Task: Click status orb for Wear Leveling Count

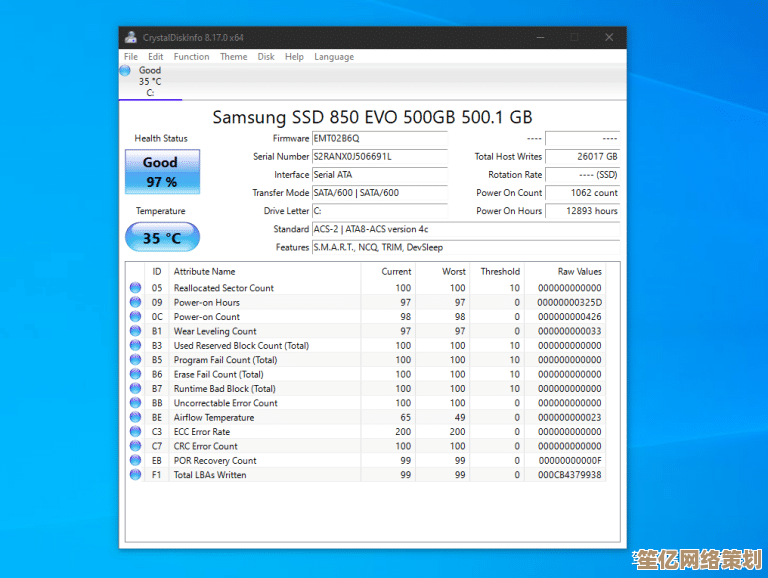Action: point(135,331)
